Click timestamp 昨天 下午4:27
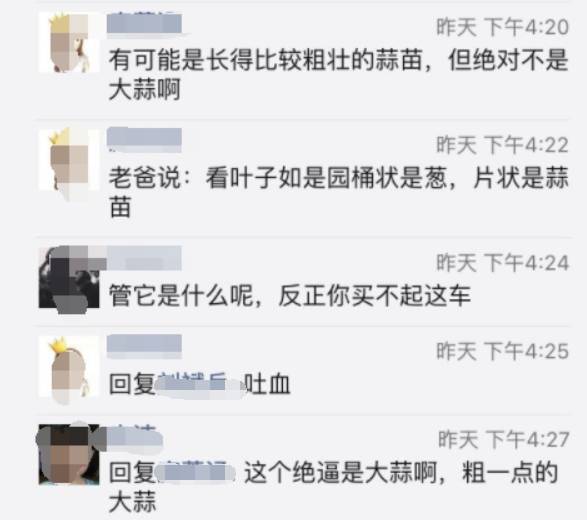587x520 pixels. pyautogui.click(x=504, y=440)
